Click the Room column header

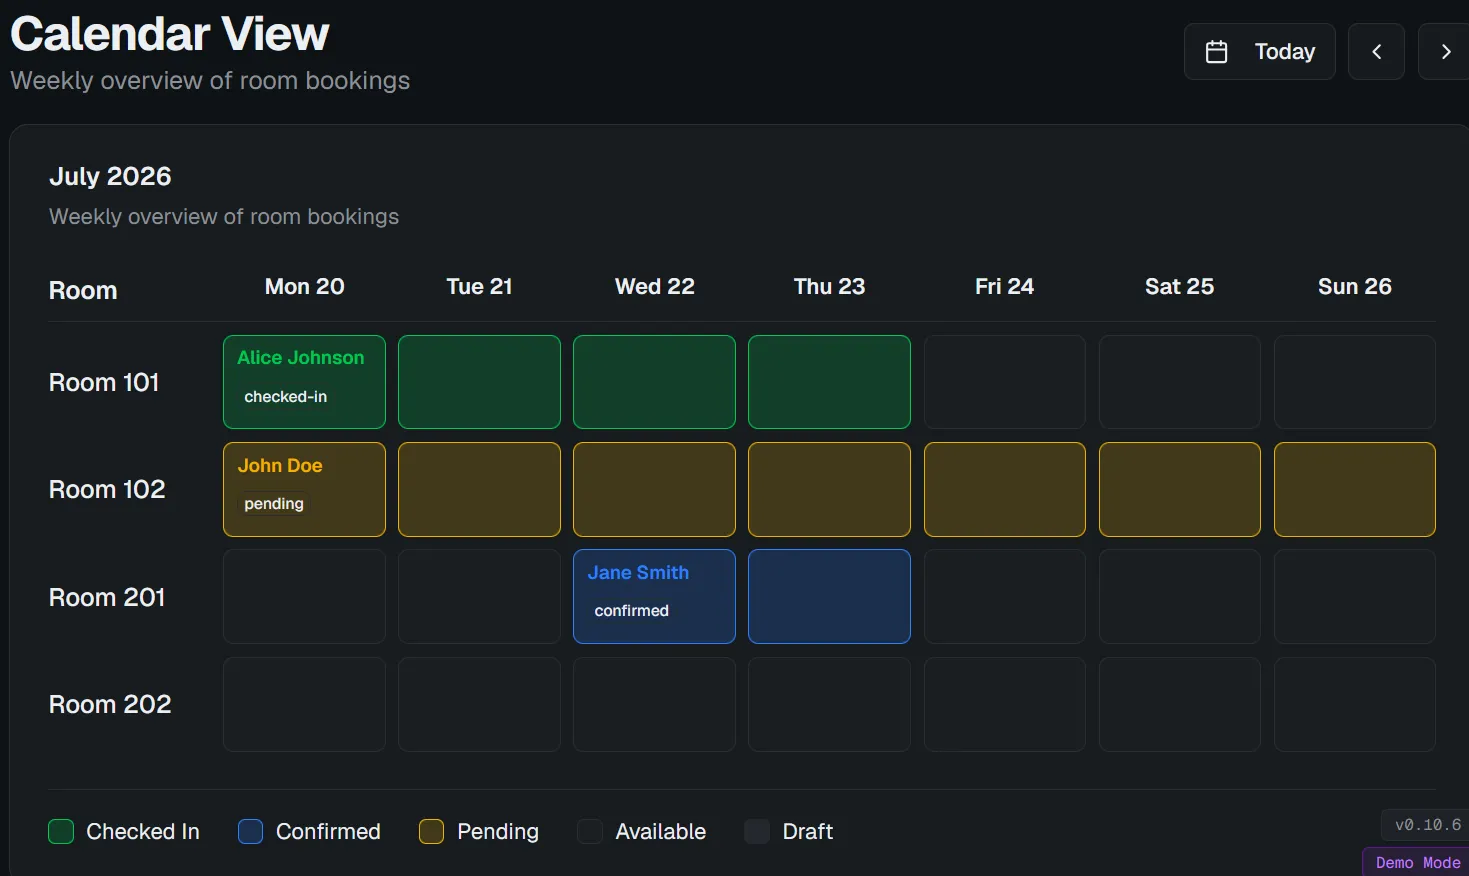pos(83,290)
